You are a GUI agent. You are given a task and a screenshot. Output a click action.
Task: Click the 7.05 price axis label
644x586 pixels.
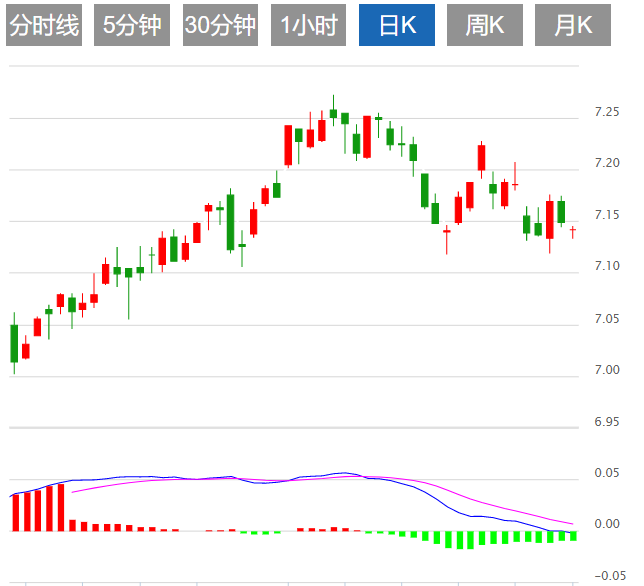(607, 319)
